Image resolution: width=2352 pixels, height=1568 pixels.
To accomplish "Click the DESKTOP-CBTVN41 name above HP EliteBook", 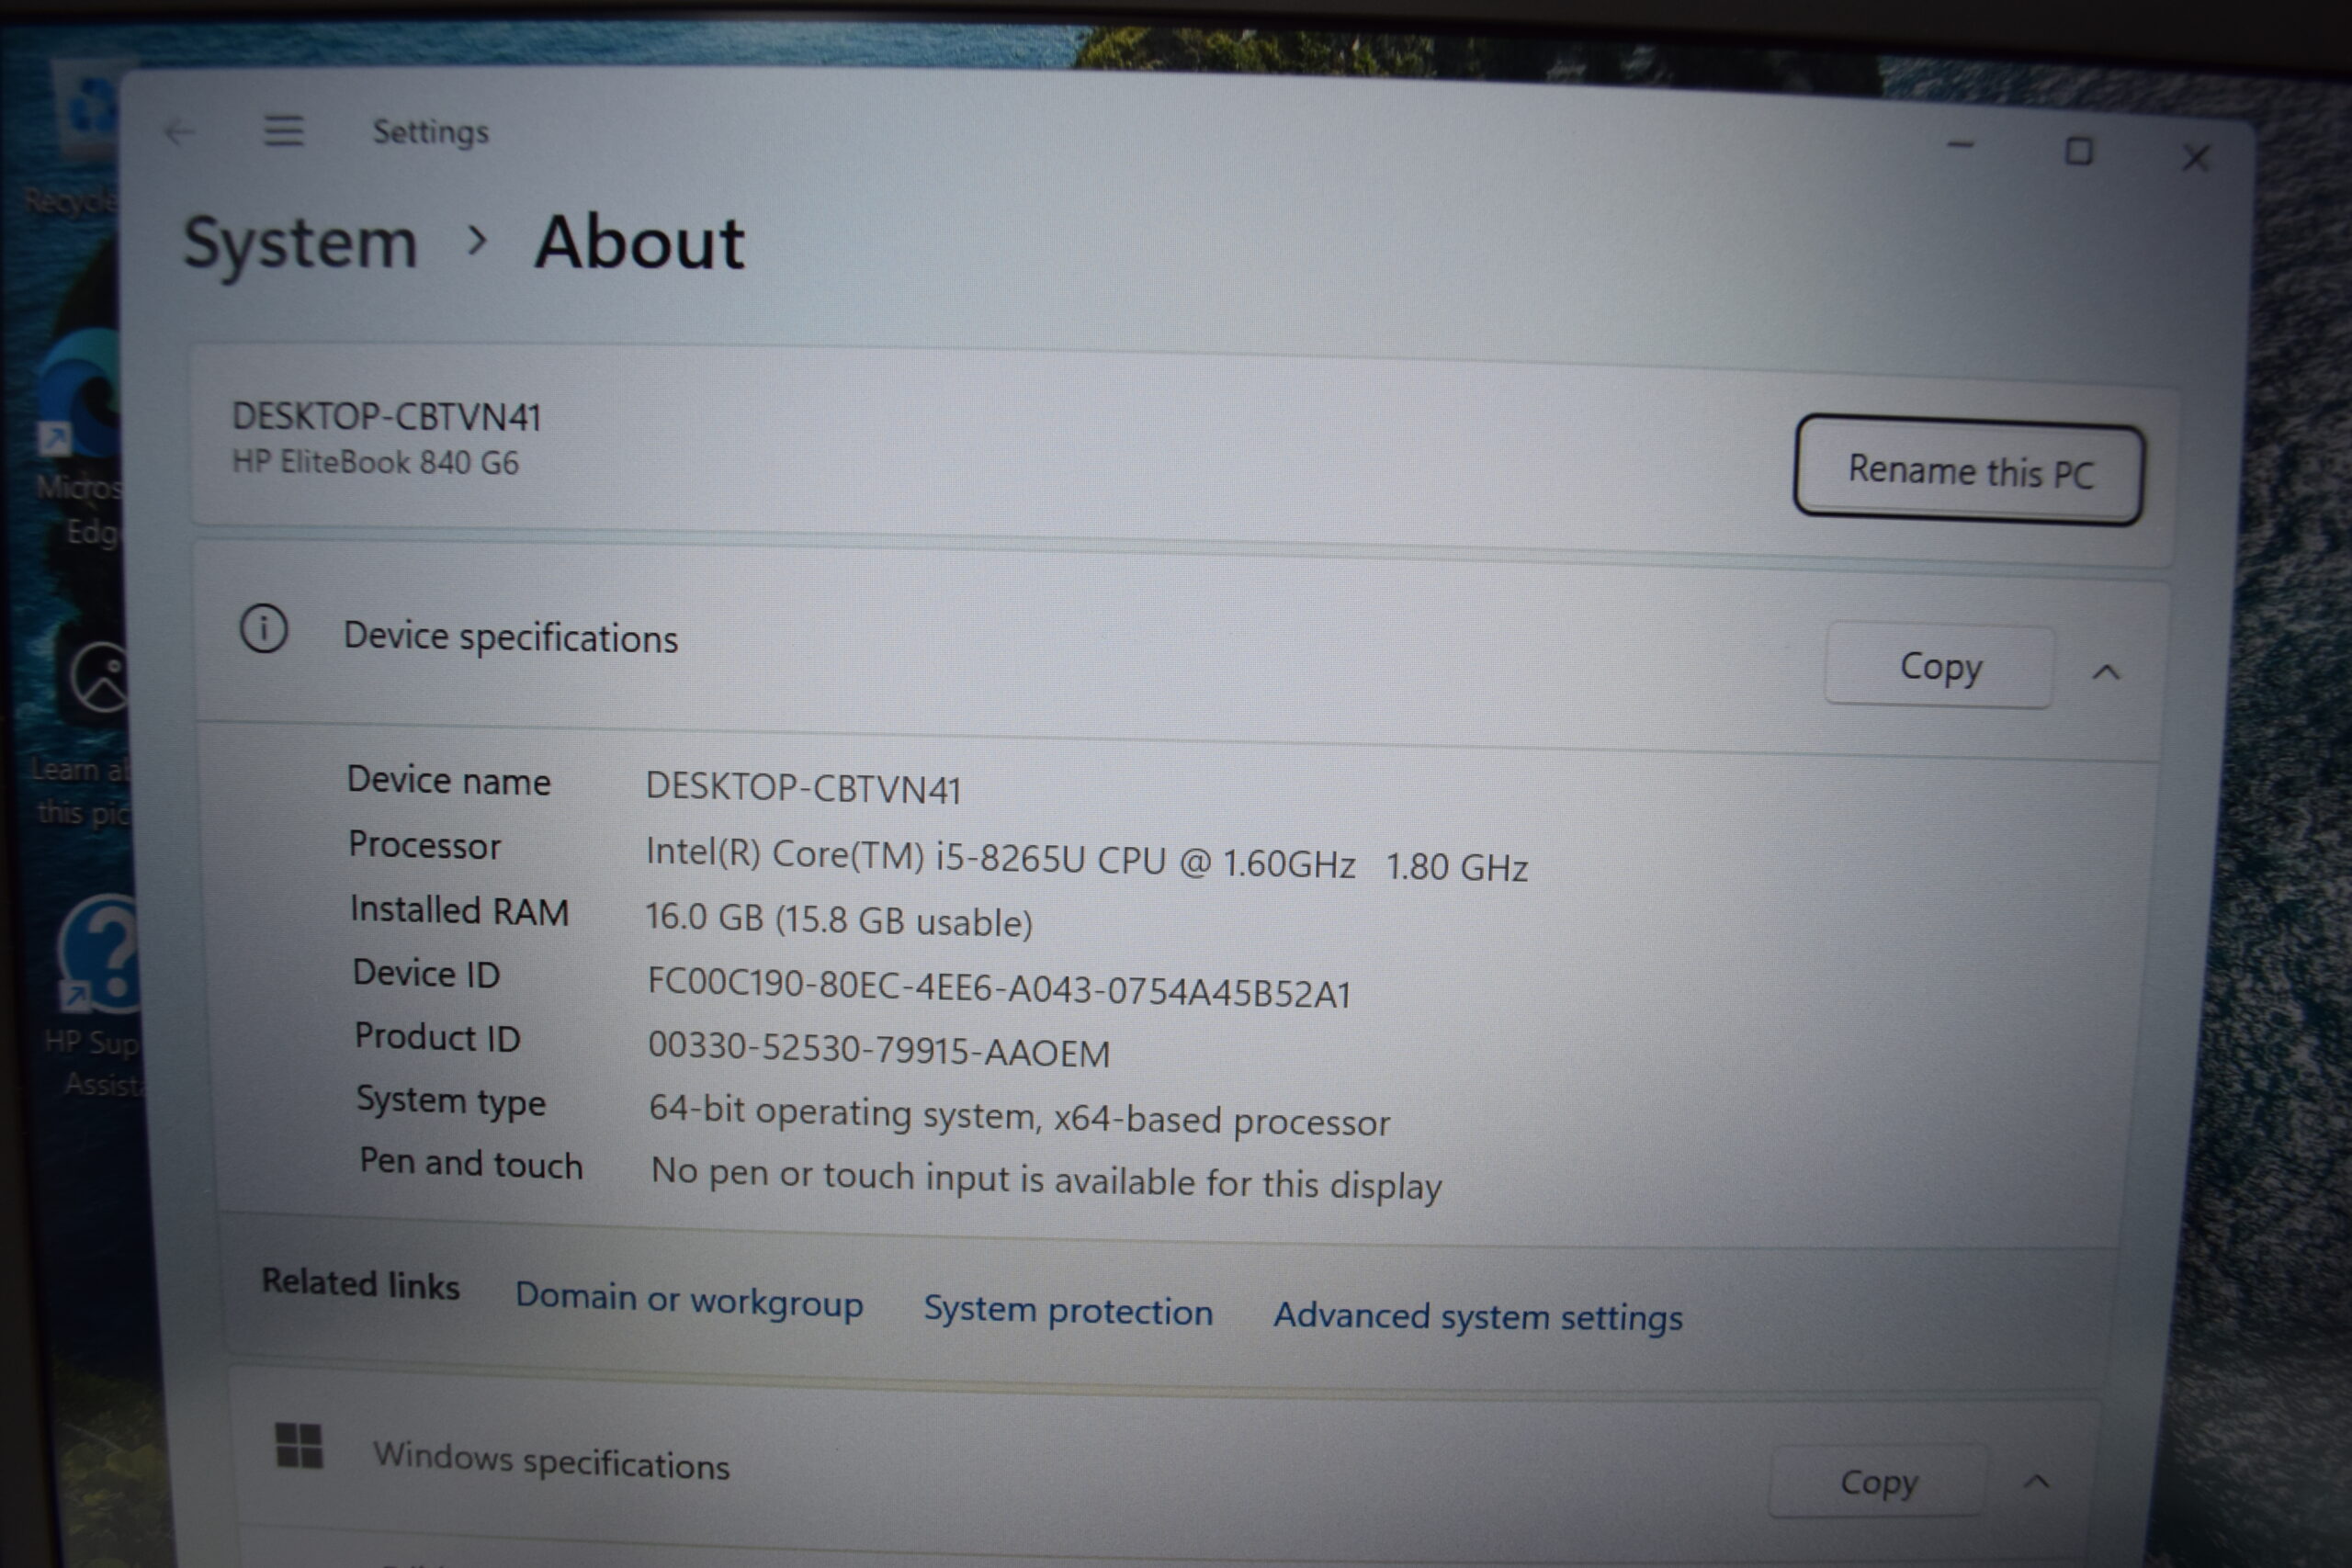I will click(x=386, y=416).
